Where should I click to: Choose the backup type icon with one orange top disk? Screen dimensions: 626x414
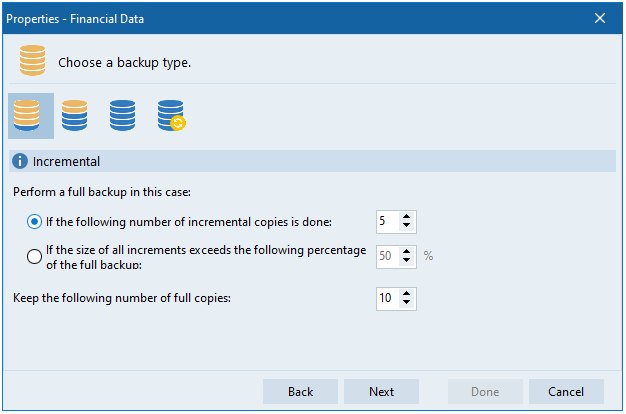tap(74, 116)
